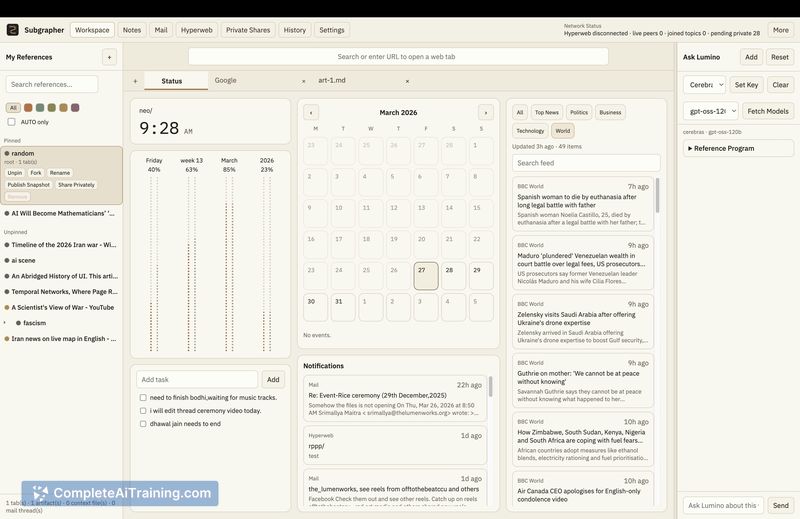Screen dimensions: 800x519
Task: Open the Mail section
Action: tap(161, 30)
